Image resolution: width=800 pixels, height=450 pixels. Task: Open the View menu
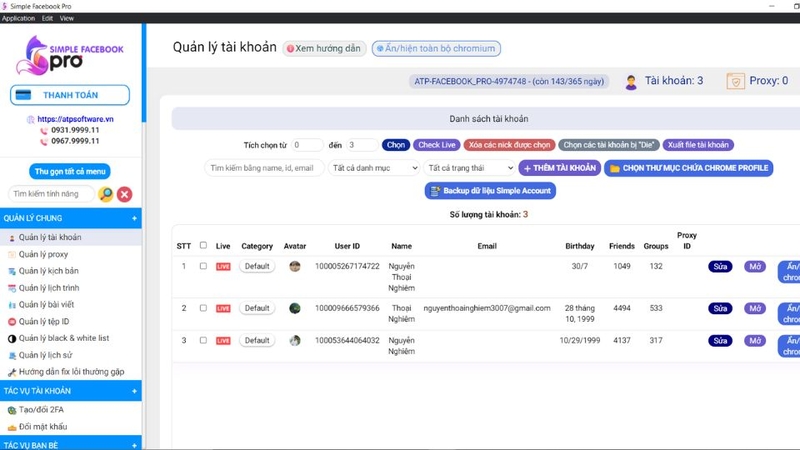[67, 18]
